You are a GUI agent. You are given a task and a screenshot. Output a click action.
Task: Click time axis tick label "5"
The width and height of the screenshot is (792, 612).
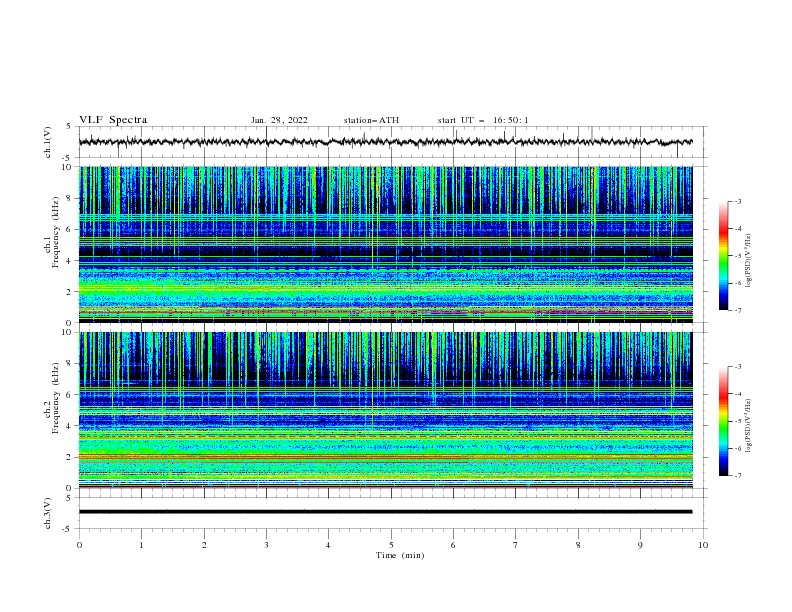pos(391,545)
